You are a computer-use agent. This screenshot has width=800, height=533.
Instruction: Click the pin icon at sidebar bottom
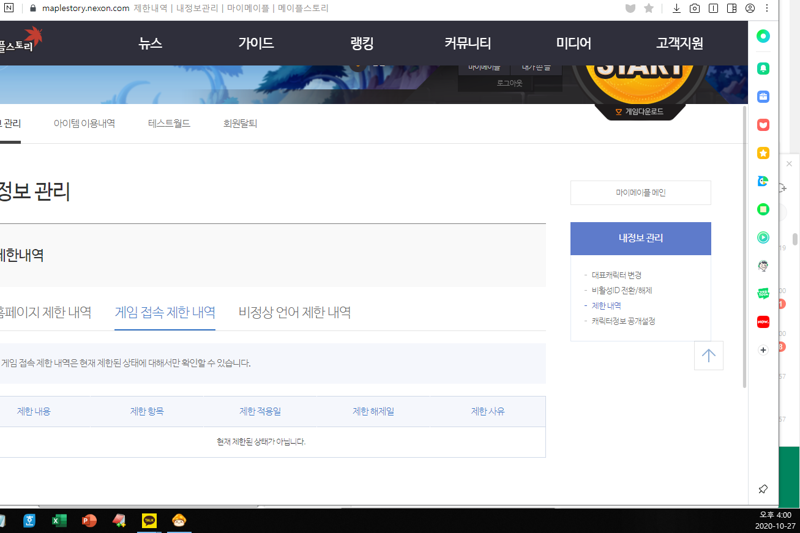[x=763, y=489]
